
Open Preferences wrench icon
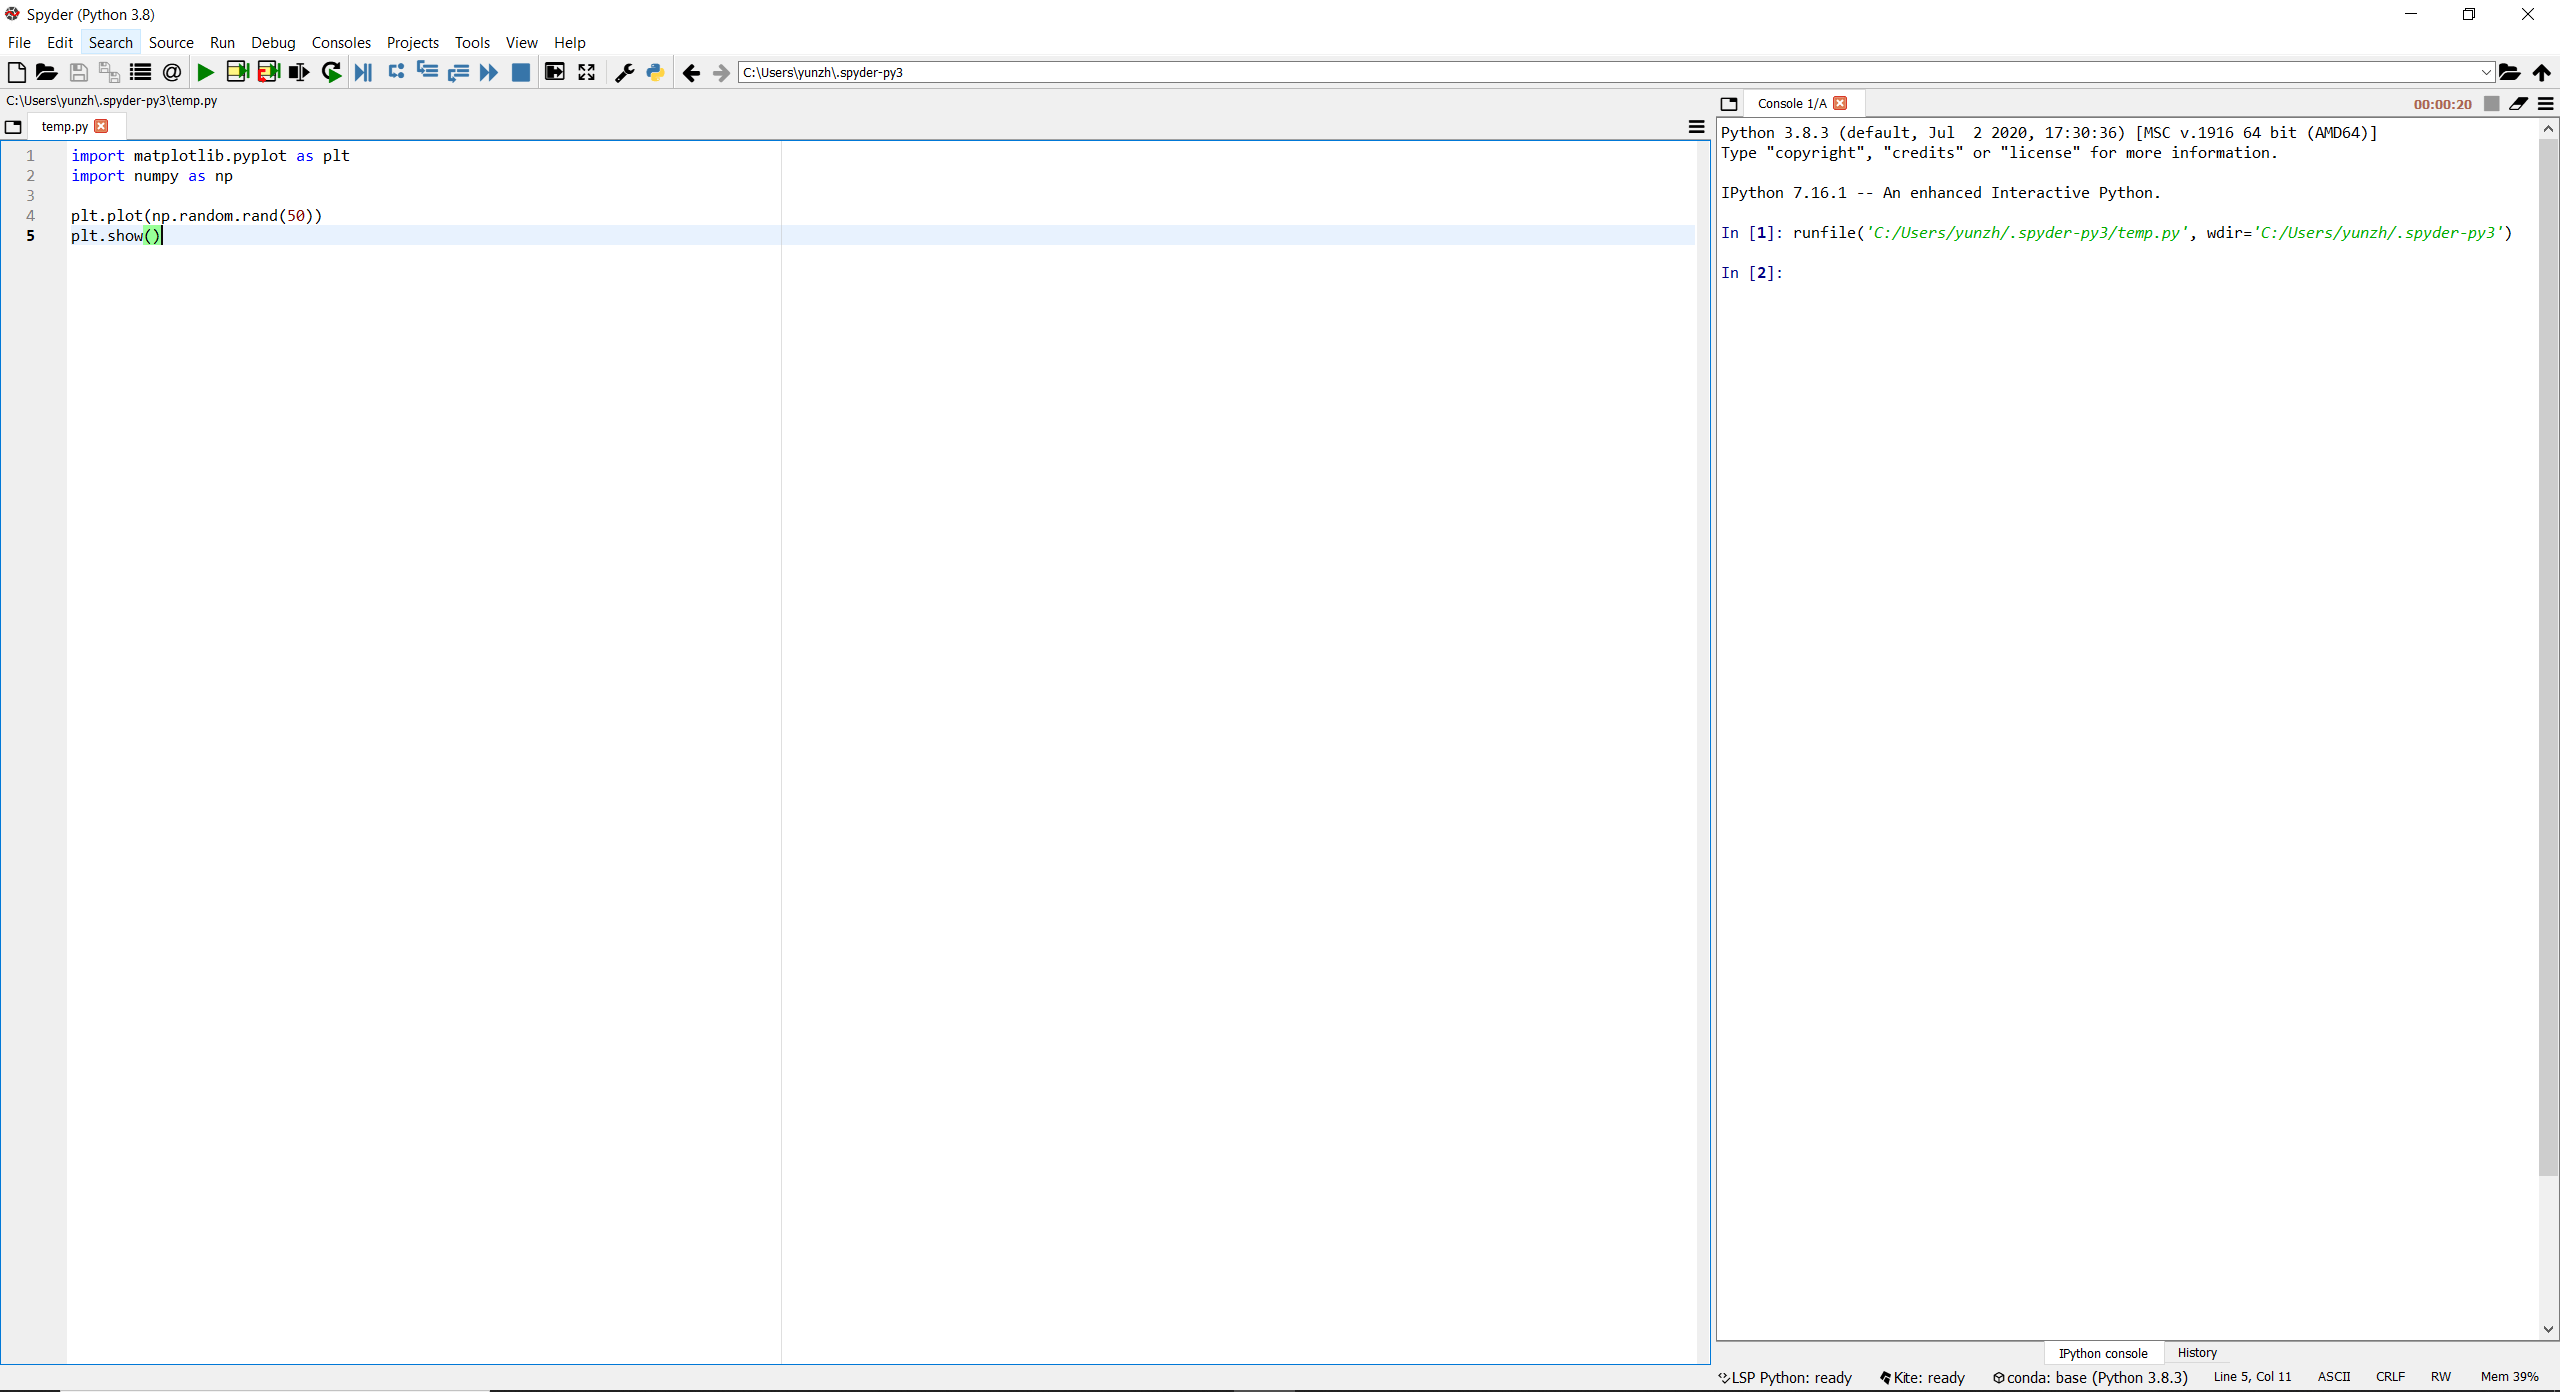coord(624,72)
